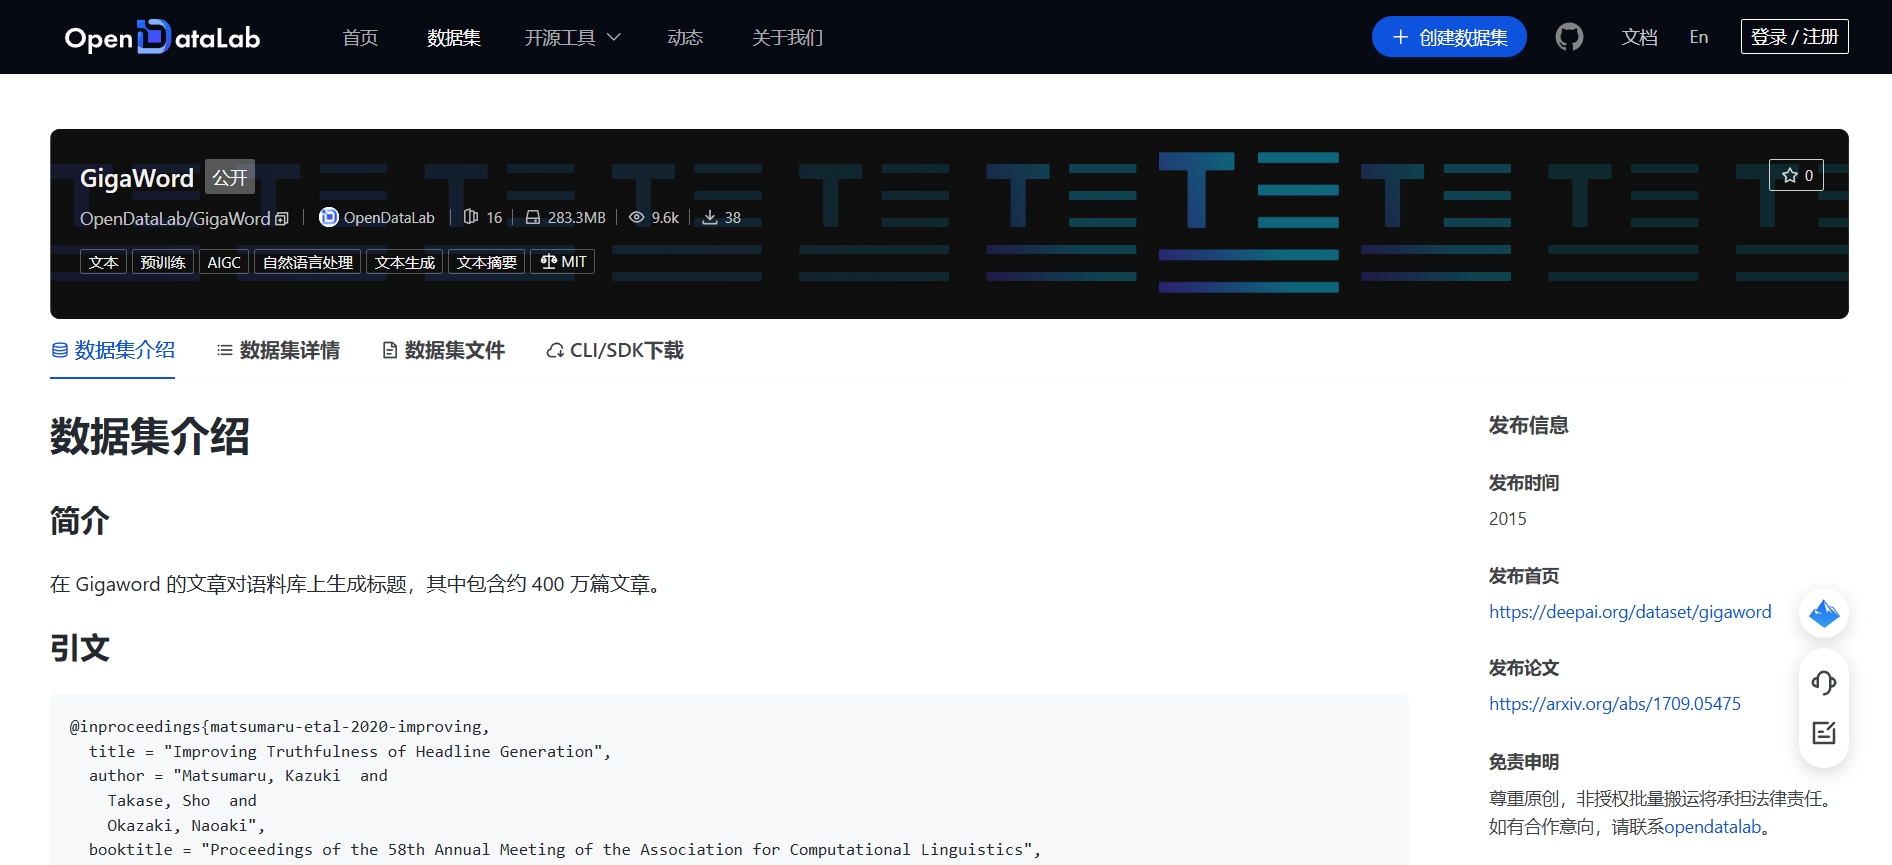Open the deepai.org gigaword homepage link
Image resolution: width=1892 pixels, height=865 pixels.
click(1630, 612)
